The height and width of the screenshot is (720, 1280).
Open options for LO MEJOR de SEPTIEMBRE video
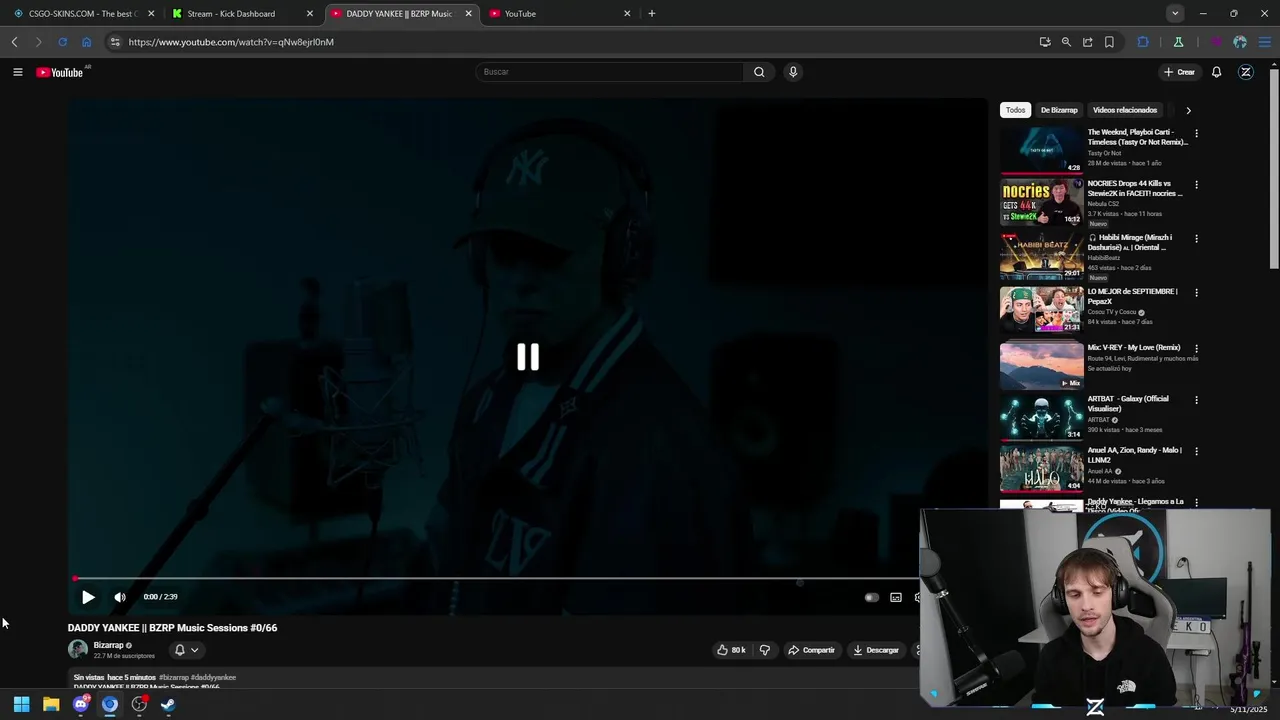pyautogui.click(x=1196, y=292)
